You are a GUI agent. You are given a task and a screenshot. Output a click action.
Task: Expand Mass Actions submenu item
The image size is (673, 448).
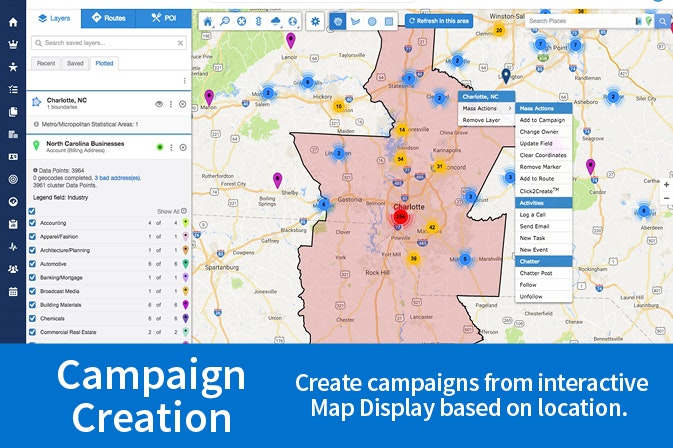pyautogui.click(x=487, y=109)
